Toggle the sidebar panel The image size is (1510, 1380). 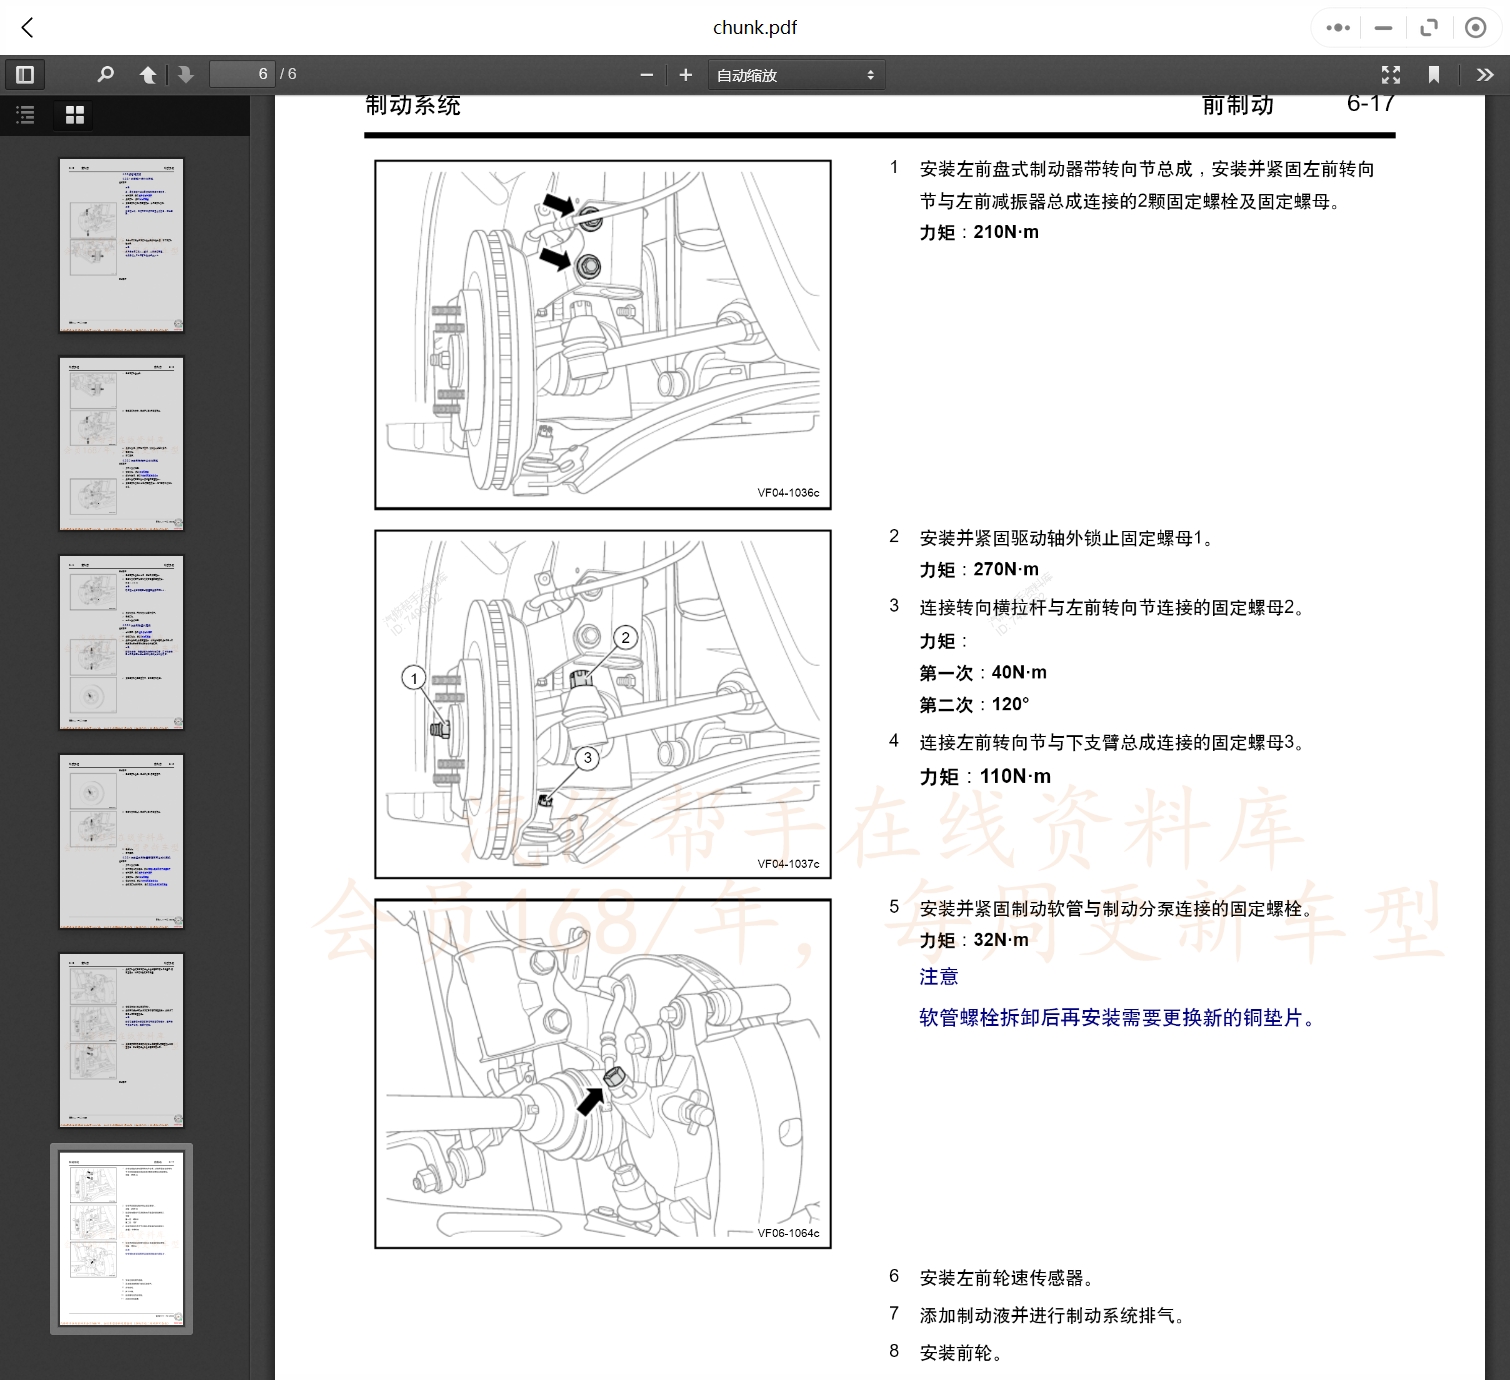(x=25, y=74)
